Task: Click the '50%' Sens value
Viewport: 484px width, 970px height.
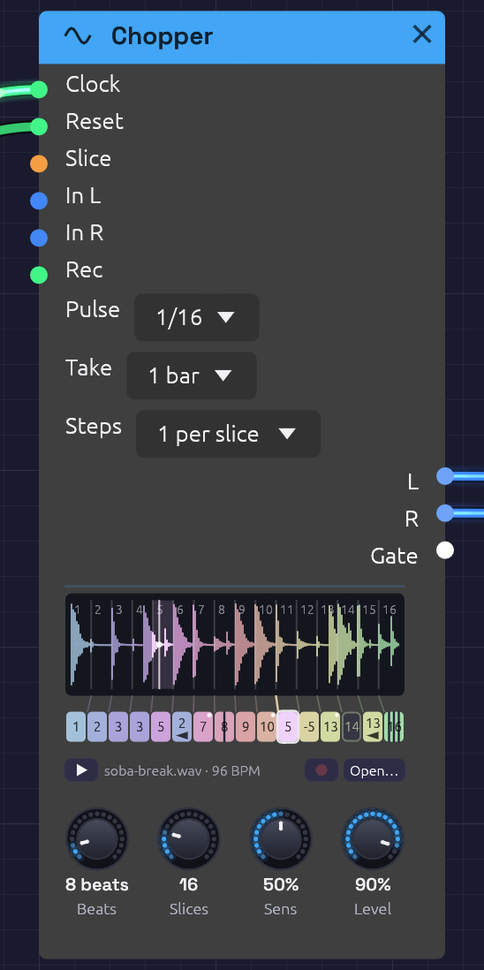Action: coord(280,885)
